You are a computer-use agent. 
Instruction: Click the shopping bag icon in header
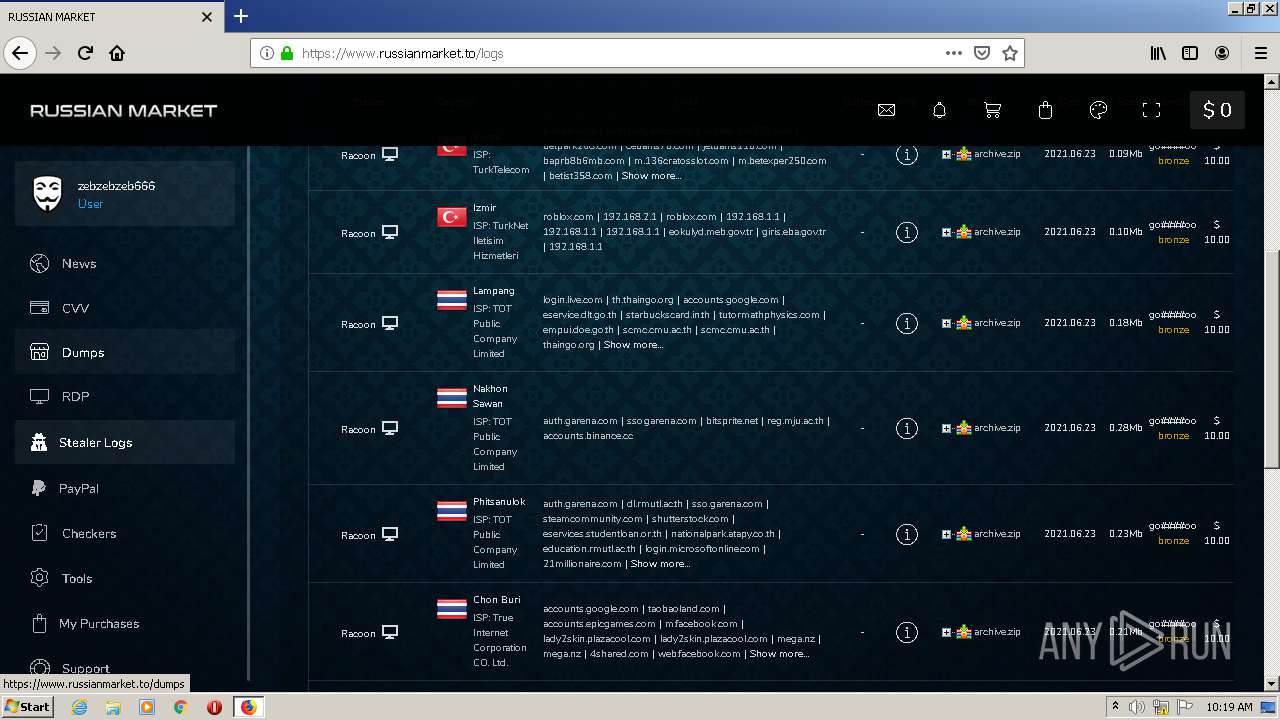pyautogui.click(x=1046, y=110)
